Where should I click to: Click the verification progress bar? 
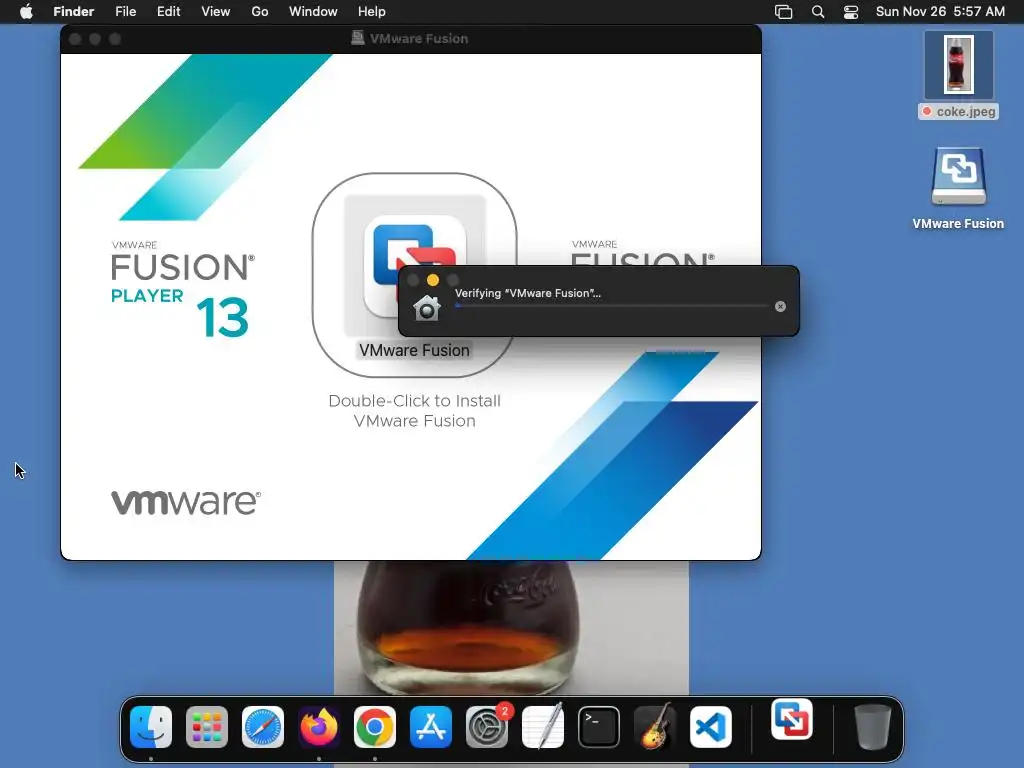611,306
